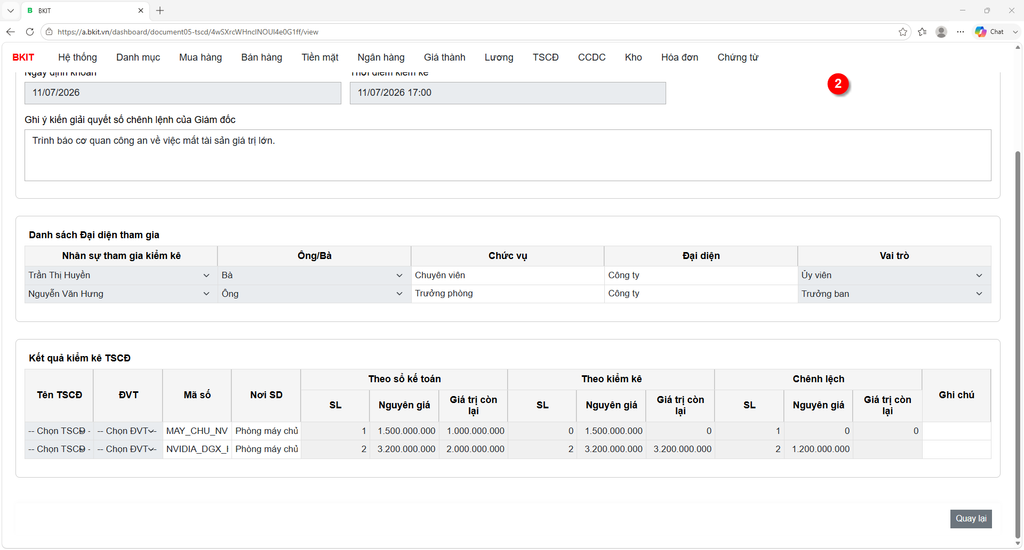The image size is (1024, 550).
Task: Reload the page using refresh icon
Action: (29, 31)
